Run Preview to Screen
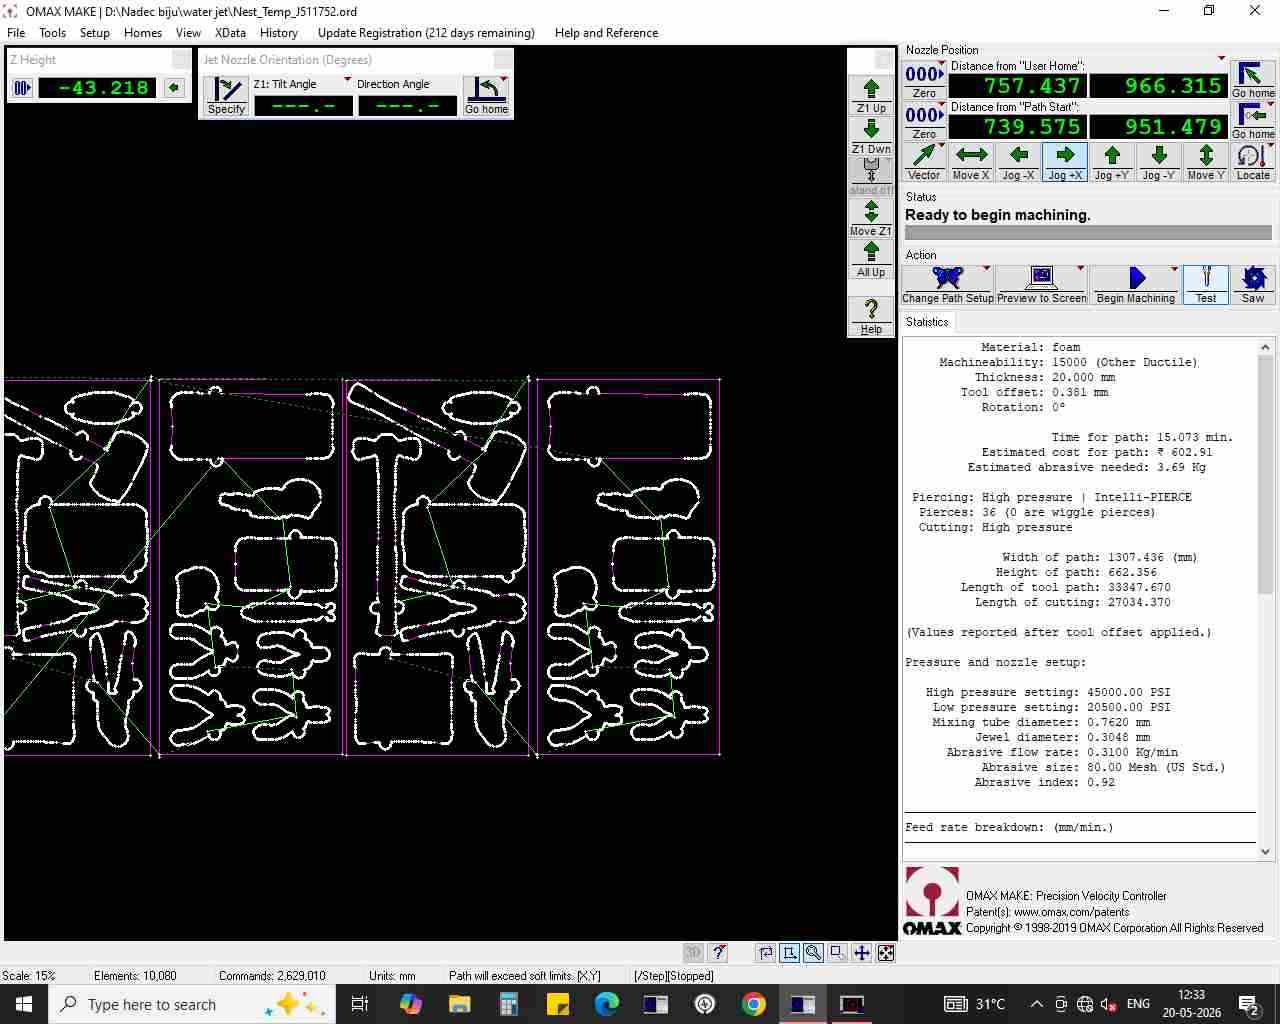 [1041, 285]
